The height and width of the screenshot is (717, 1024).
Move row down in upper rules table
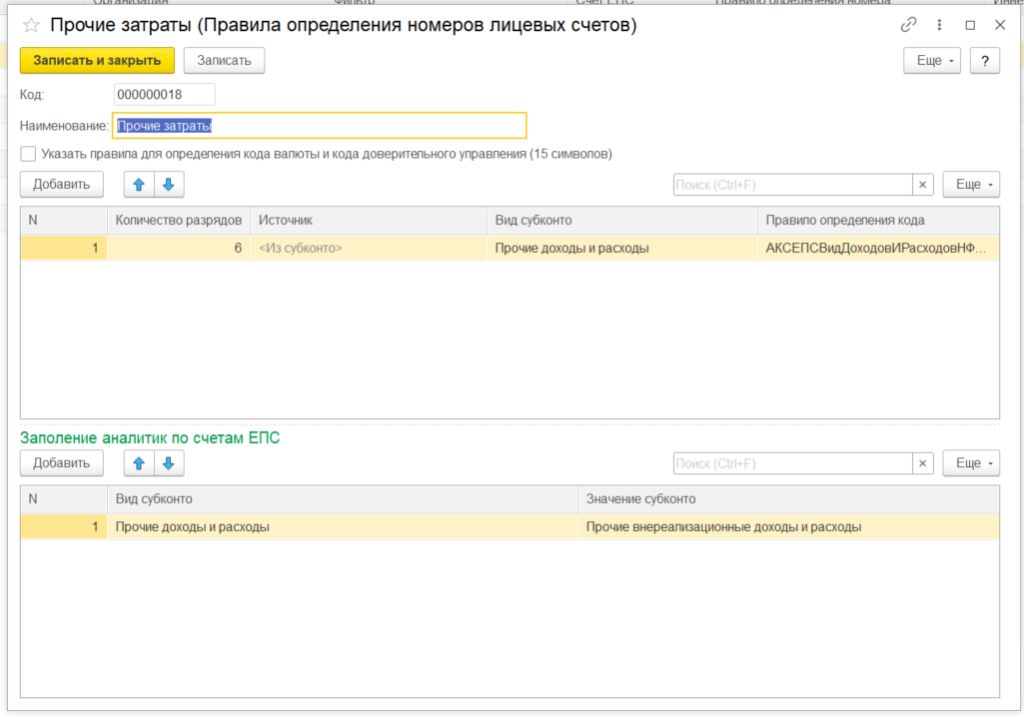point(168,184)
